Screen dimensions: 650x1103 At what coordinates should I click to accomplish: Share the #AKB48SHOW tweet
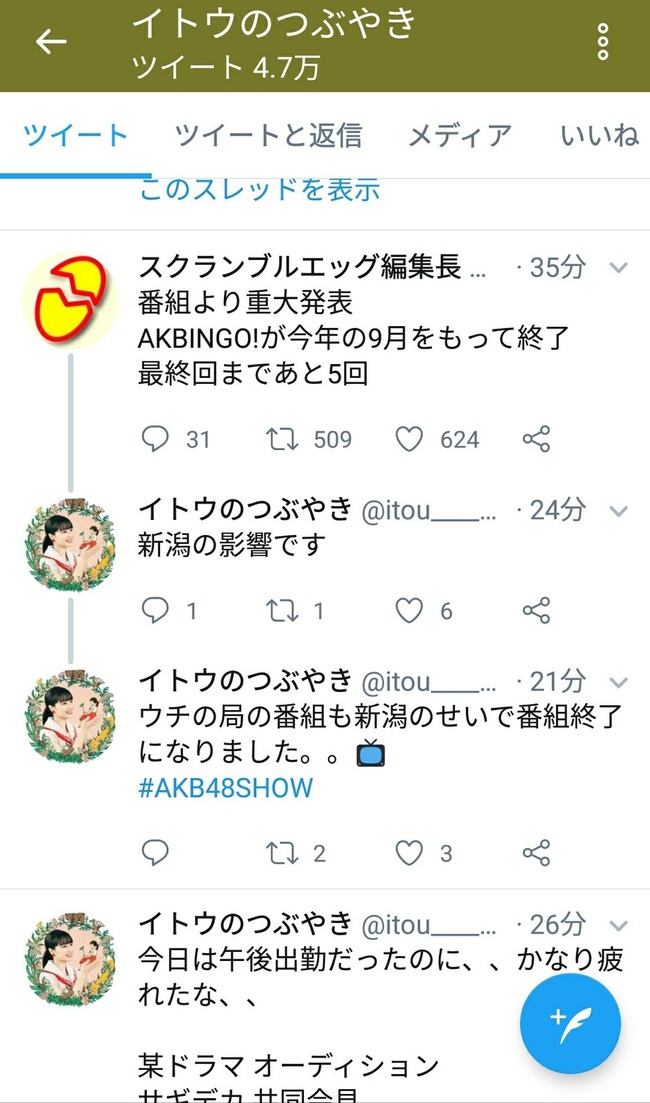pos(537,852)
